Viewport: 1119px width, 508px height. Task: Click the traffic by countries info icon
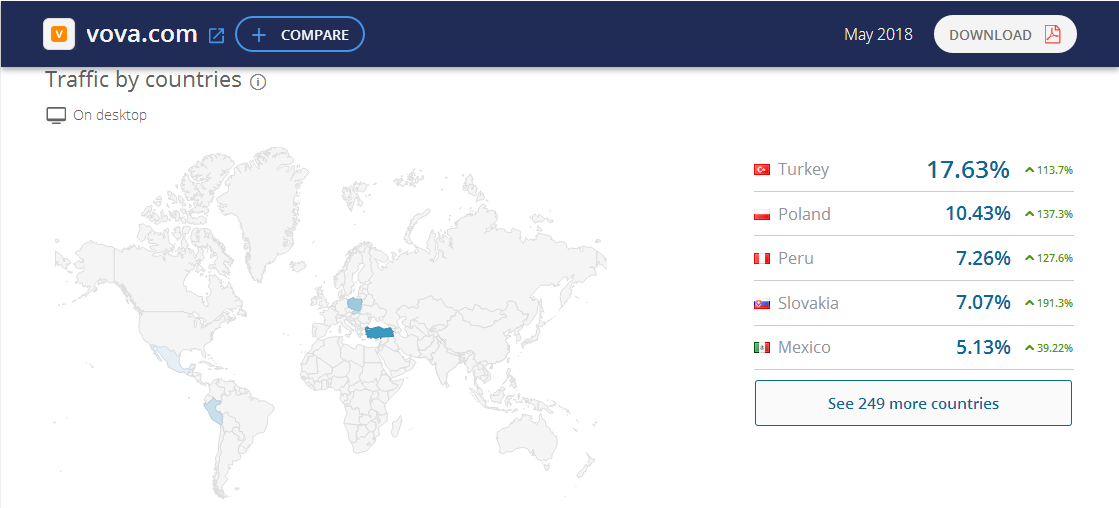(258, 82)
